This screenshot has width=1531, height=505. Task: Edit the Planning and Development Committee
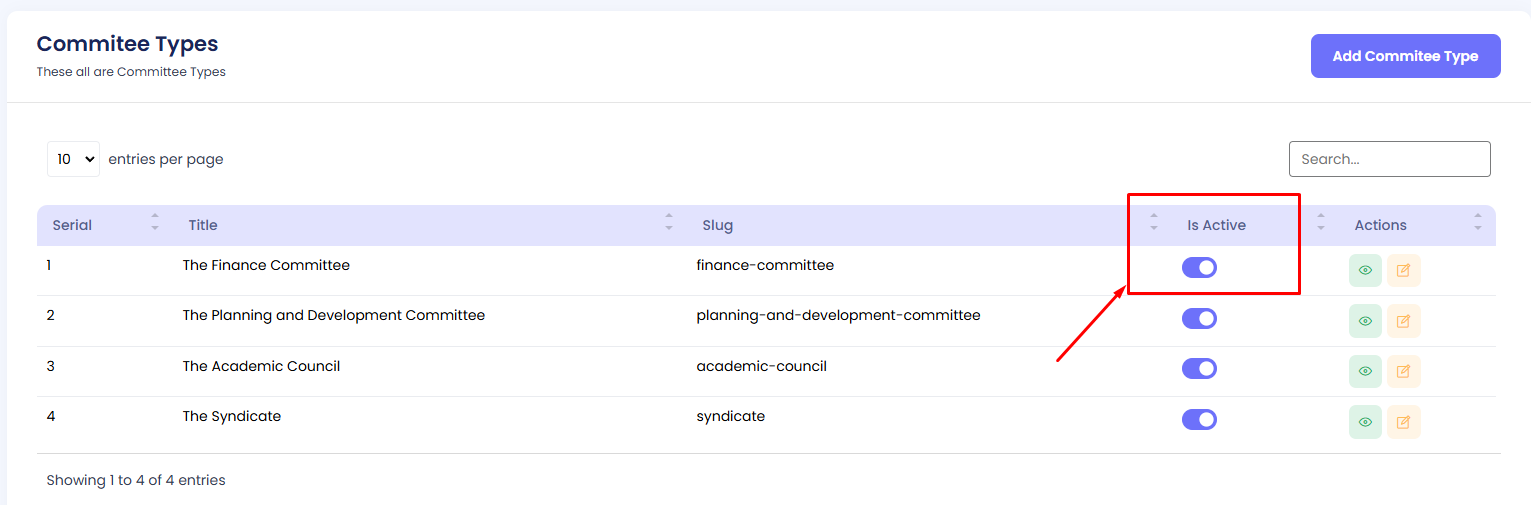click(1403, 321)
